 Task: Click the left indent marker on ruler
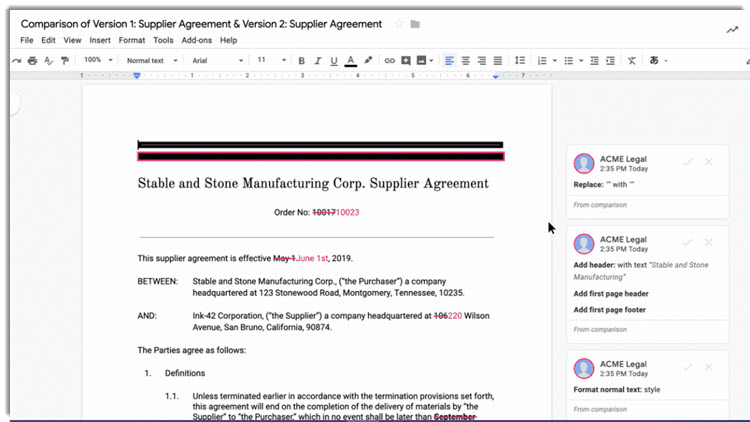click(x=137, y=76)
